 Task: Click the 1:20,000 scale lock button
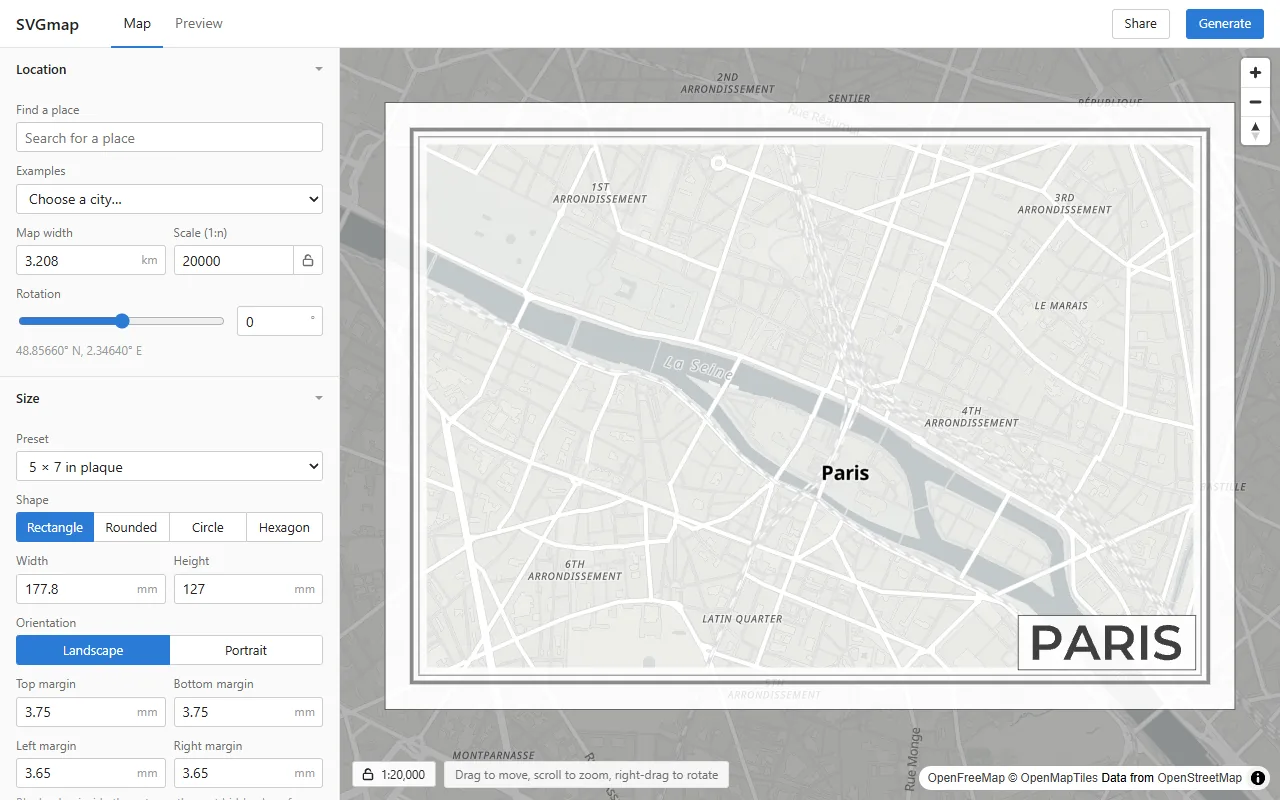tap(394, 774)
